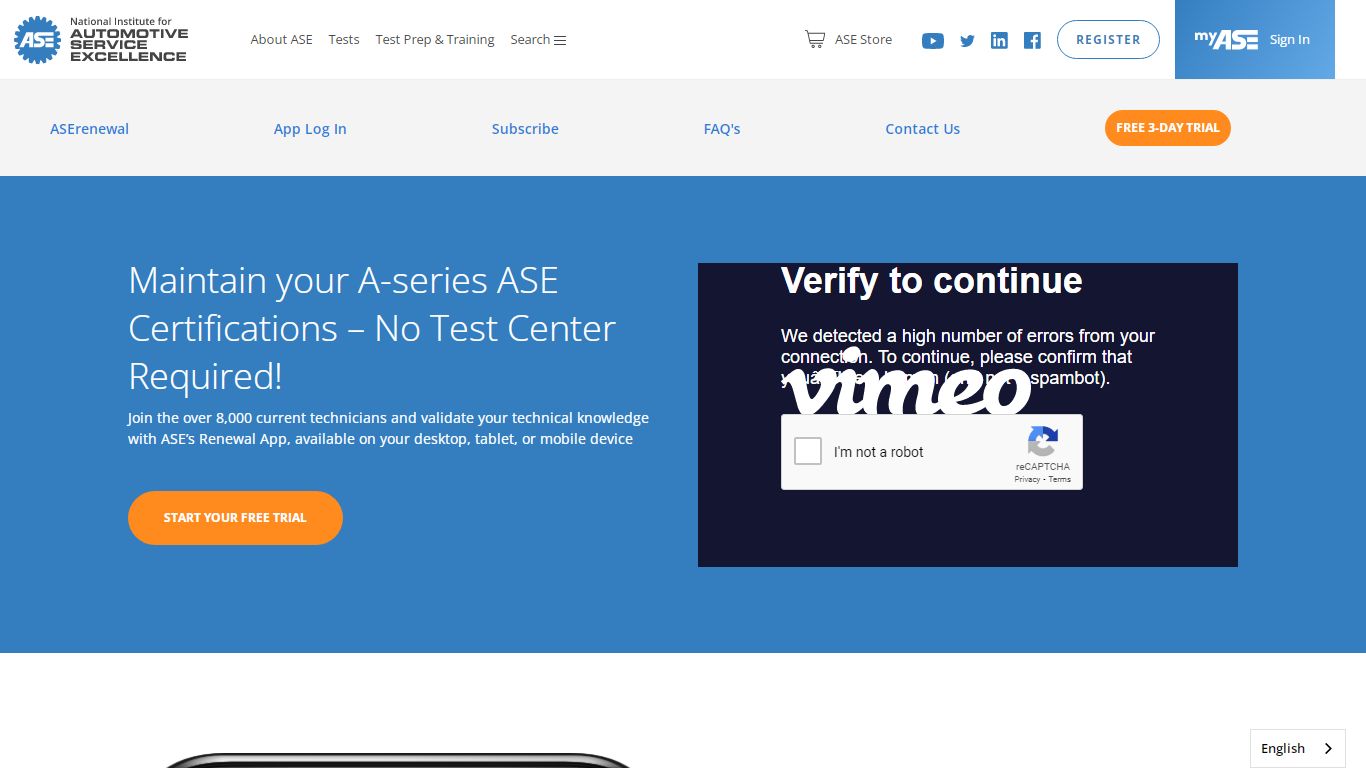The image size is (1366, 768).
Task: Click START YOUR FREE TRIAL button
Action: click(235, 518)
